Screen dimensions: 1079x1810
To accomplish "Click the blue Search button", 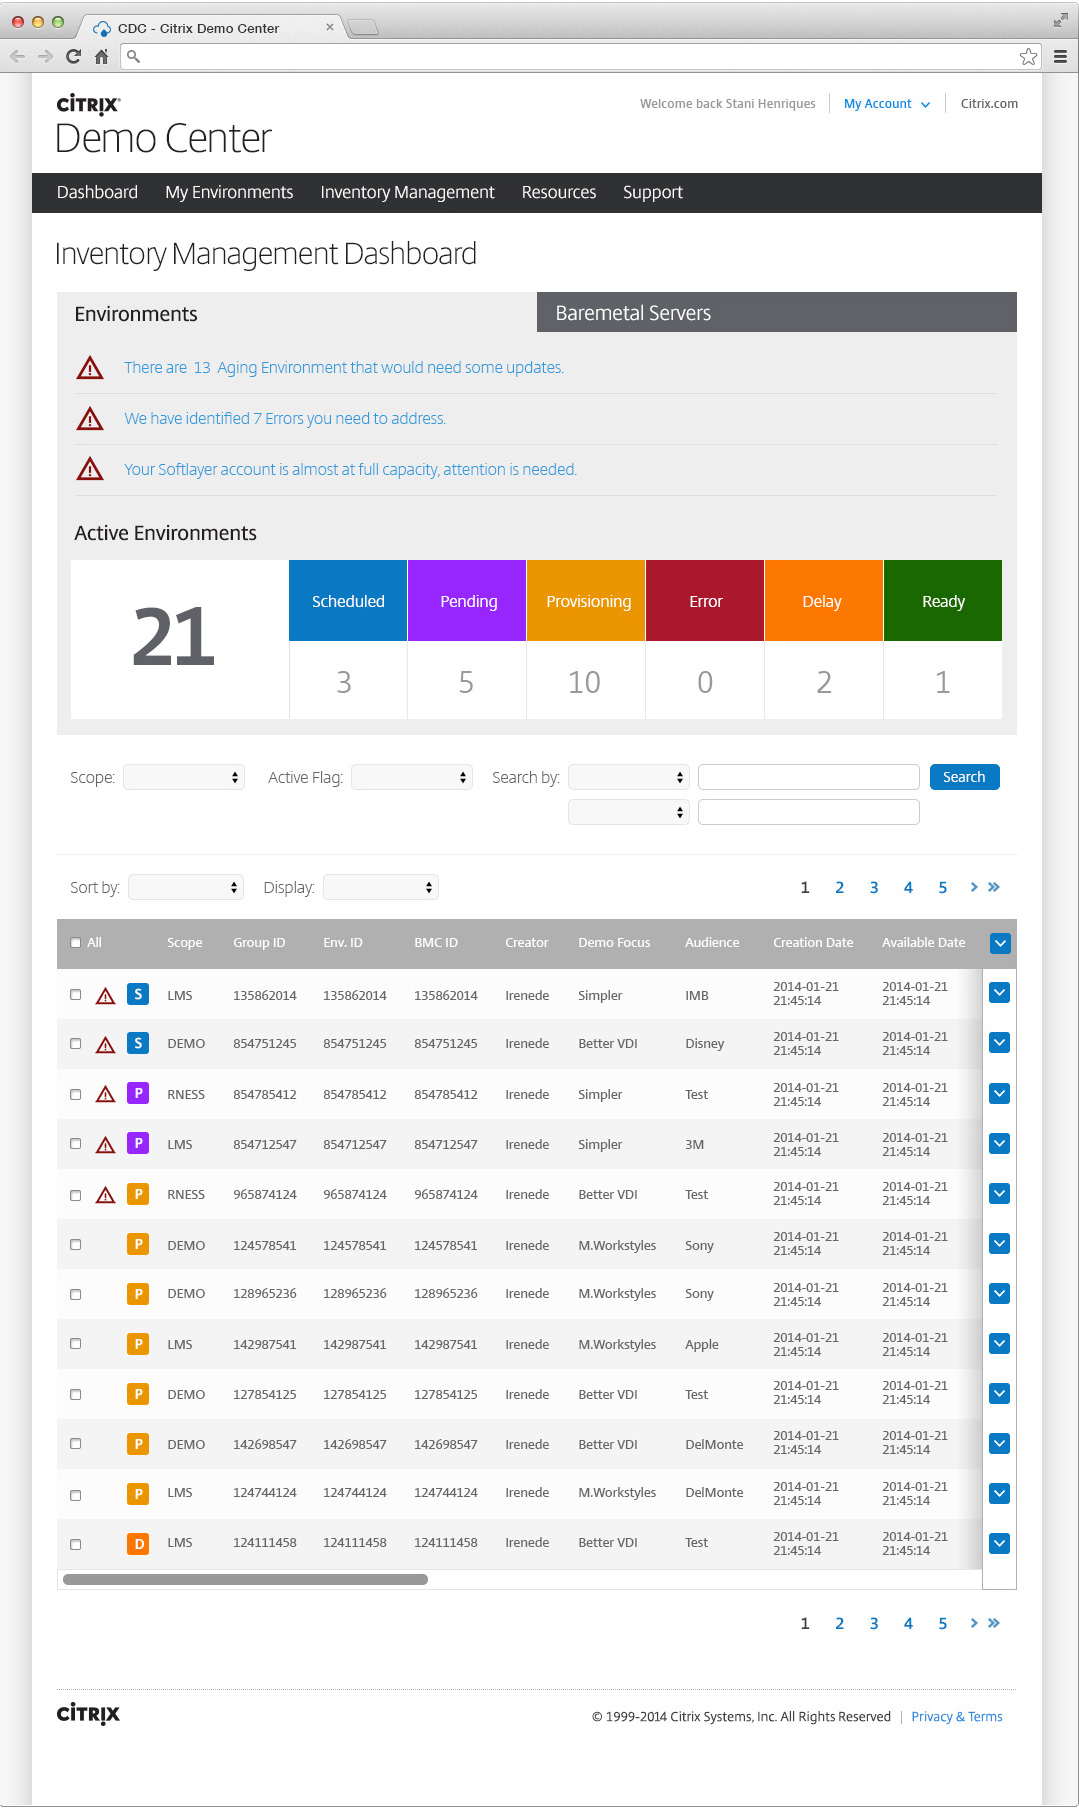I will point(964,777).
